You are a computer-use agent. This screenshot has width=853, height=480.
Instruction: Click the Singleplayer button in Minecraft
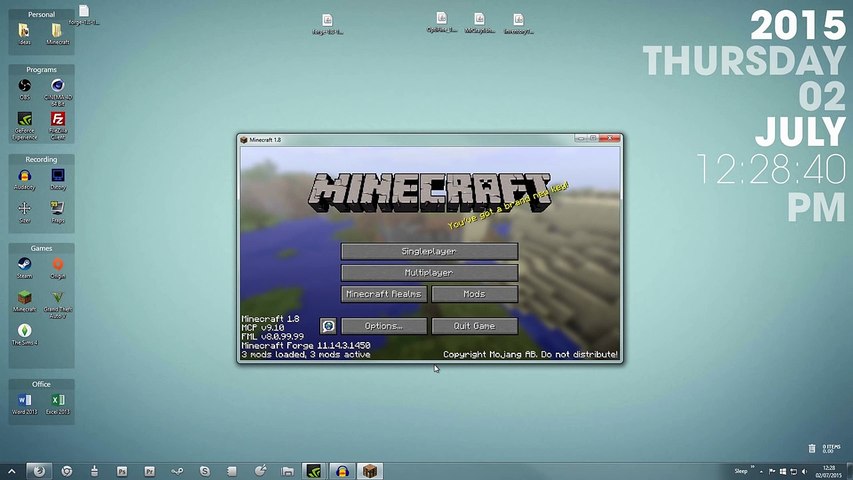coord(429,251)
